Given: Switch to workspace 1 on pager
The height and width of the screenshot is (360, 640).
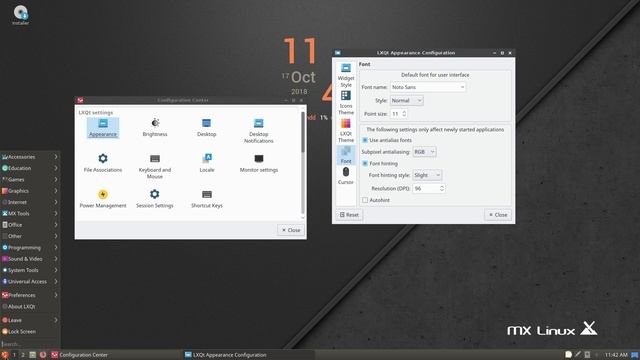Looking at the screenshot, I should point(14,355).
